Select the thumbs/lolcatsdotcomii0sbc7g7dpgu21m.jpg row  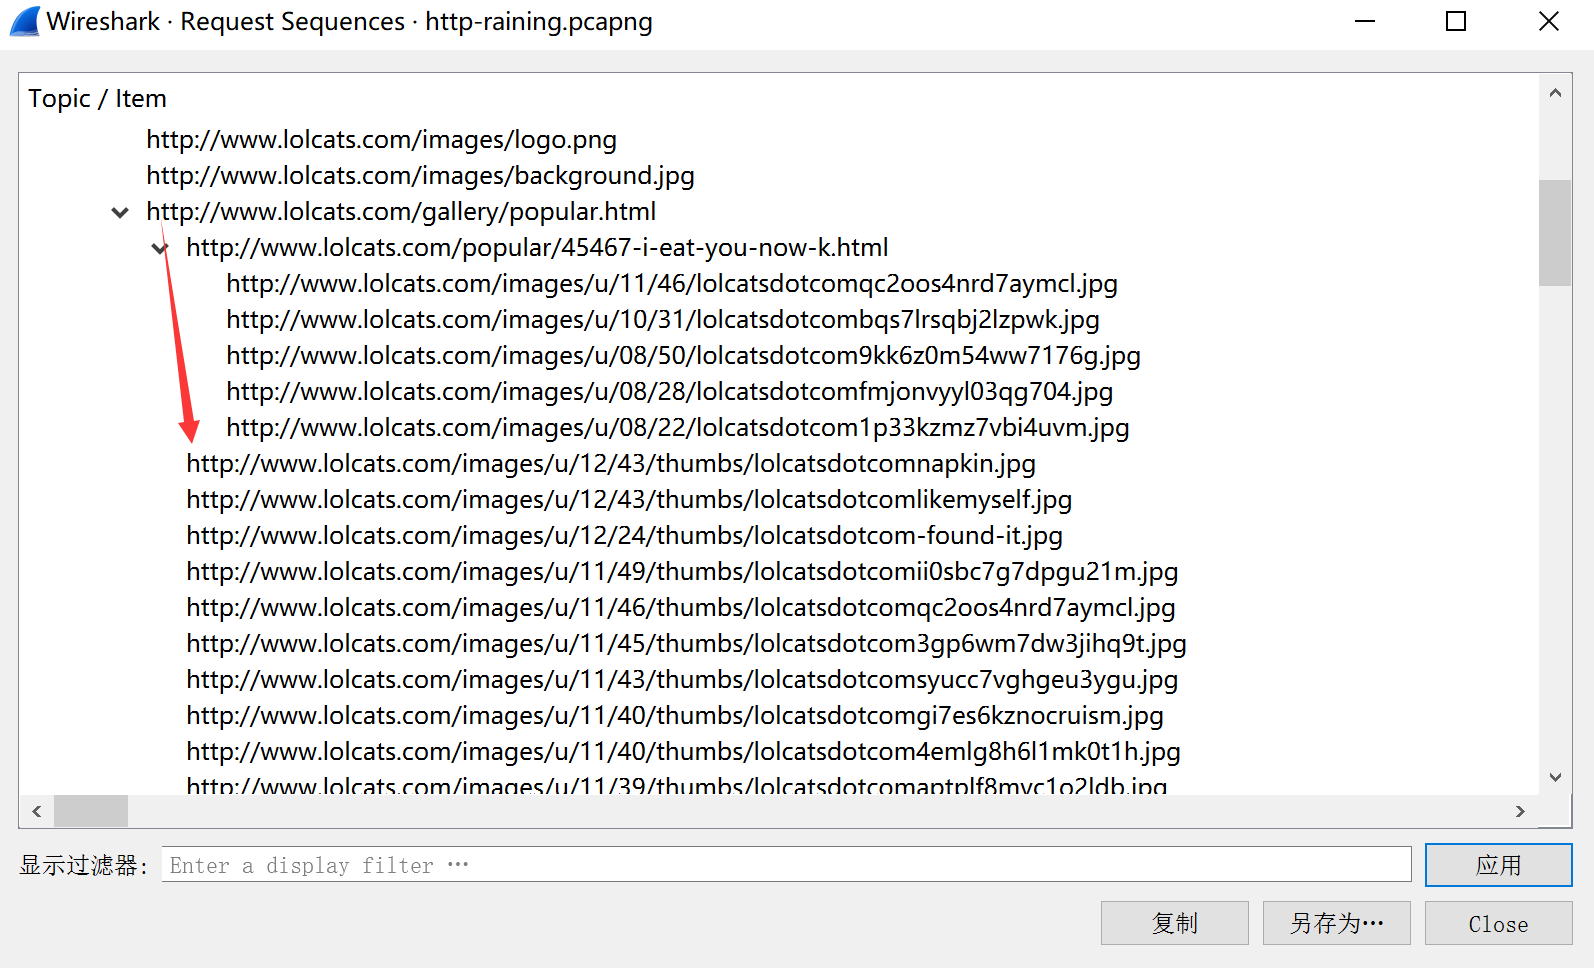pyautogui.click(x=682, y=572)
